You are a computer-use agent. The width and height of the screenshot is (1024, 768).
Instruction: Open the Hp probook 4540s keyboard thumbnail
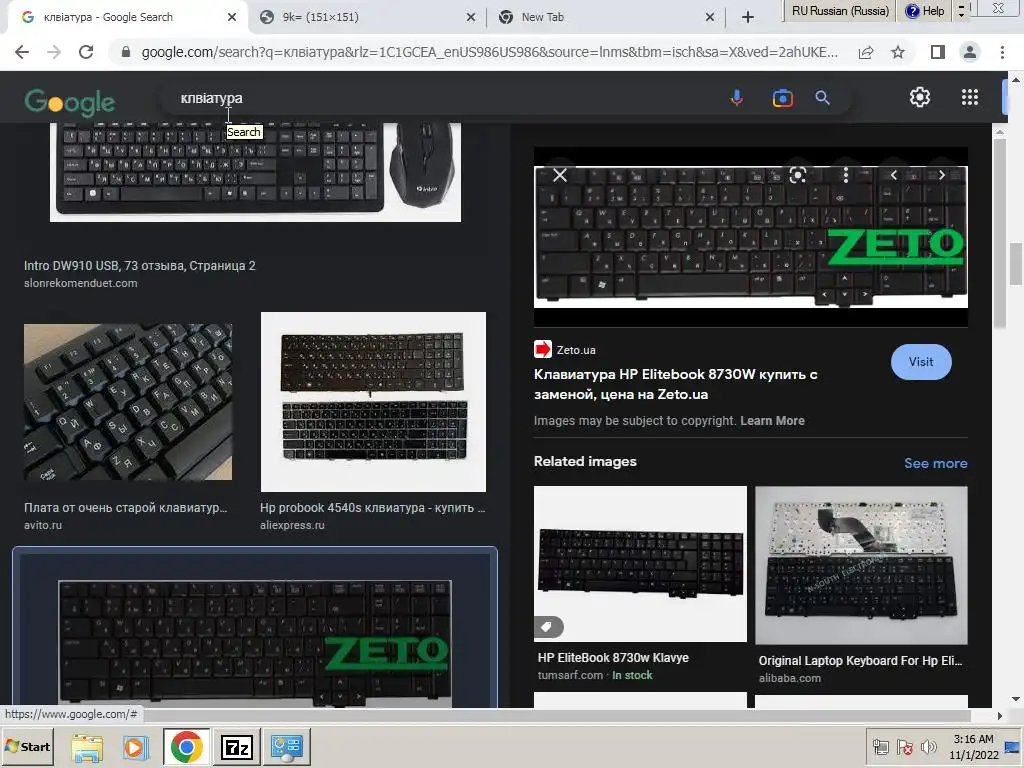(x=373, y=402)
